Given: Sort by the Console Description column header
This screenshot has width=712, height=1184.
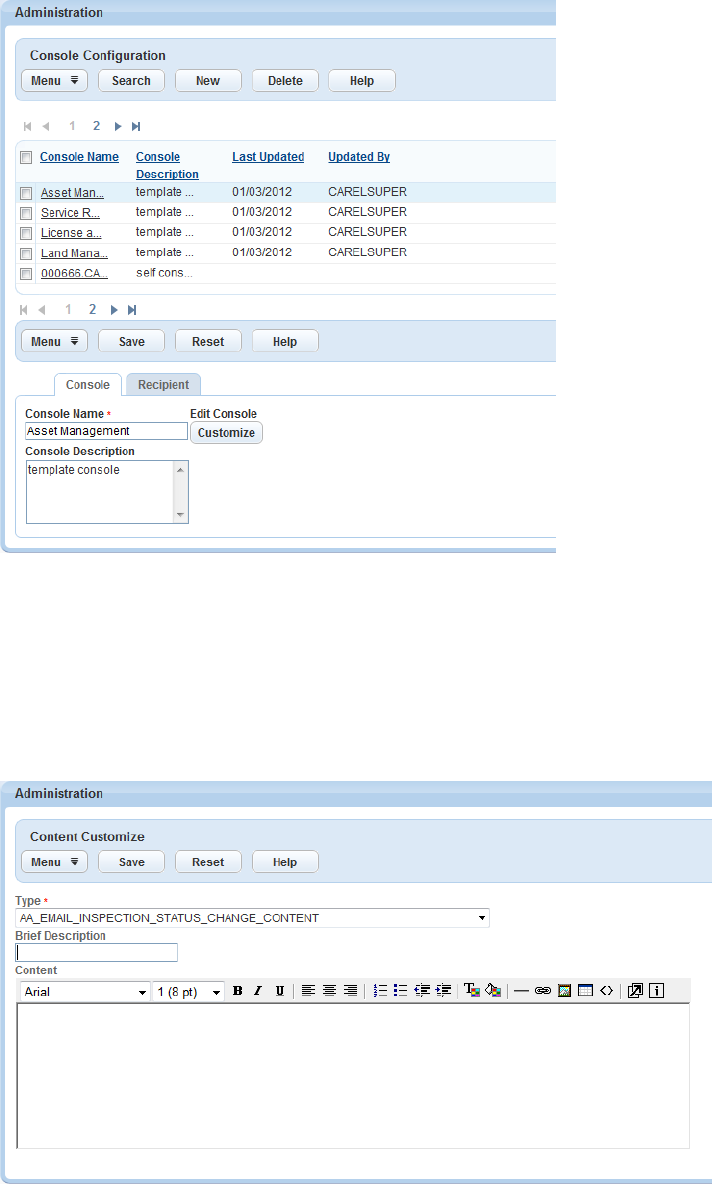Looking at the screenshot, I should pos(167,165).
